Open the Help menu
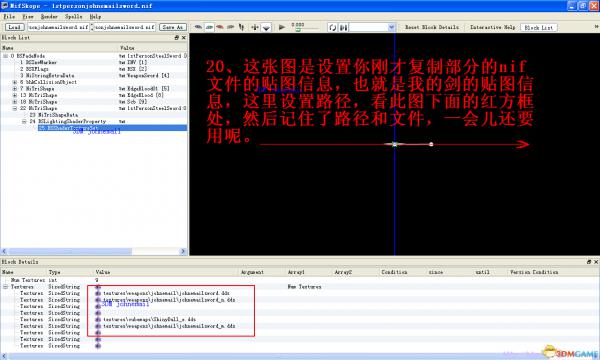Viewport: 600px width, 360px height. (x=95, y=16)
